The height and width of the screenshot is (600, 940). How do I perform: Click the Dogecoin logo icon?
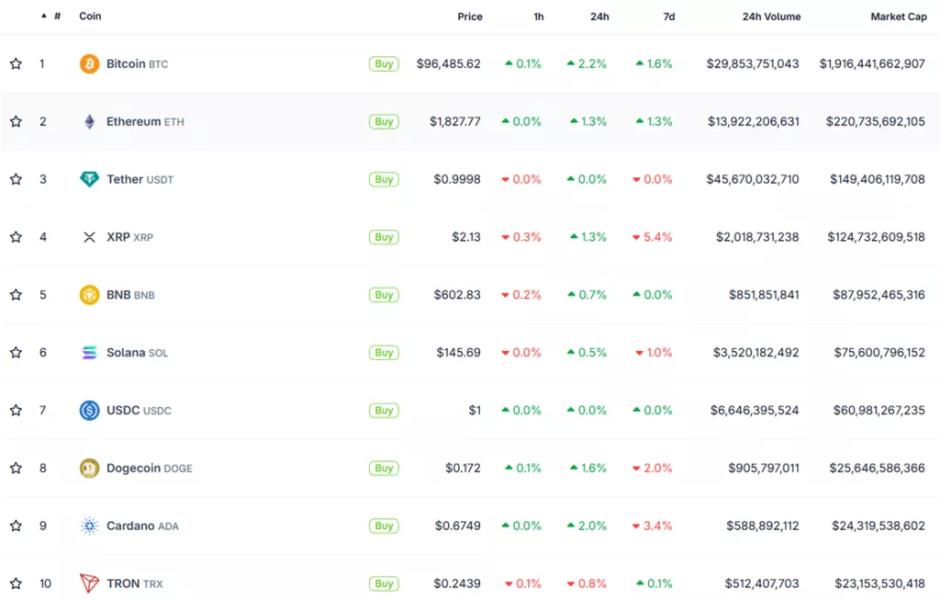[x=89, y=468]
